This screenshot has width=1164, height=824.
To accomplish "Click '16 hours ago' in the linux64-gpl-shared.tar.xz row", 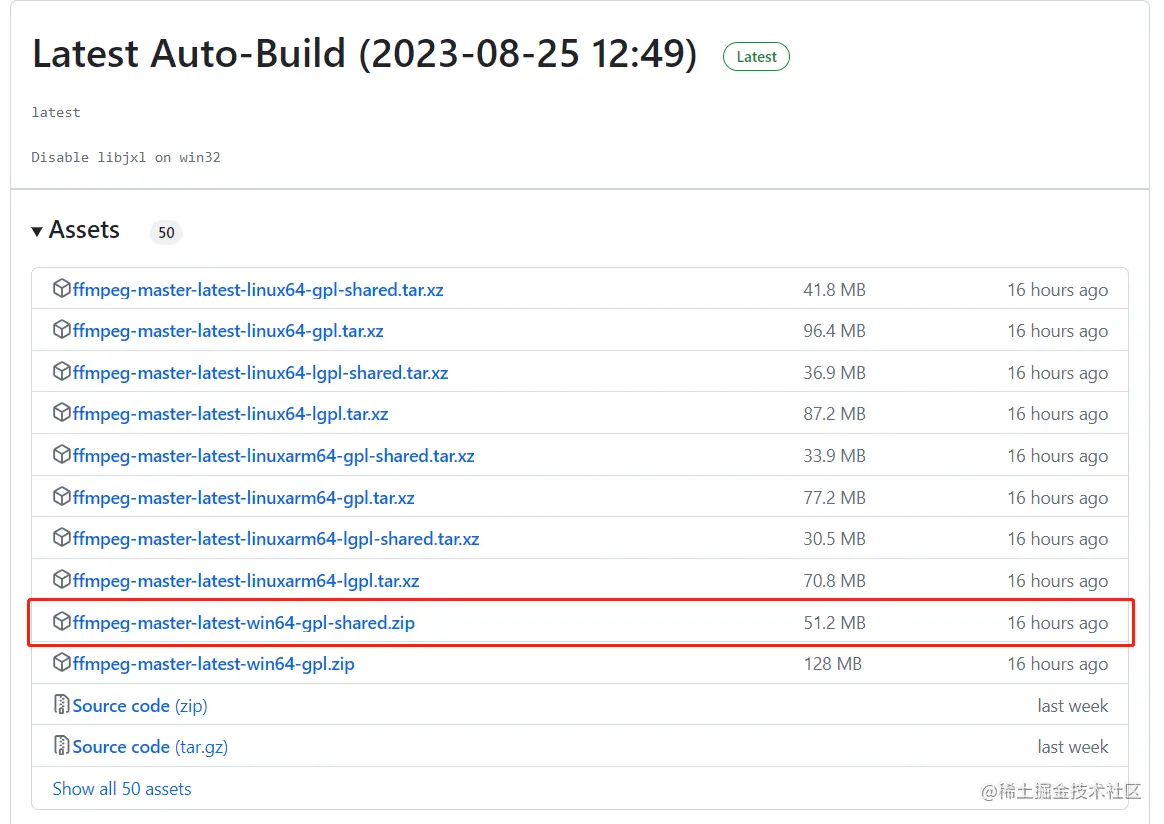I will tap(1057, 290).
